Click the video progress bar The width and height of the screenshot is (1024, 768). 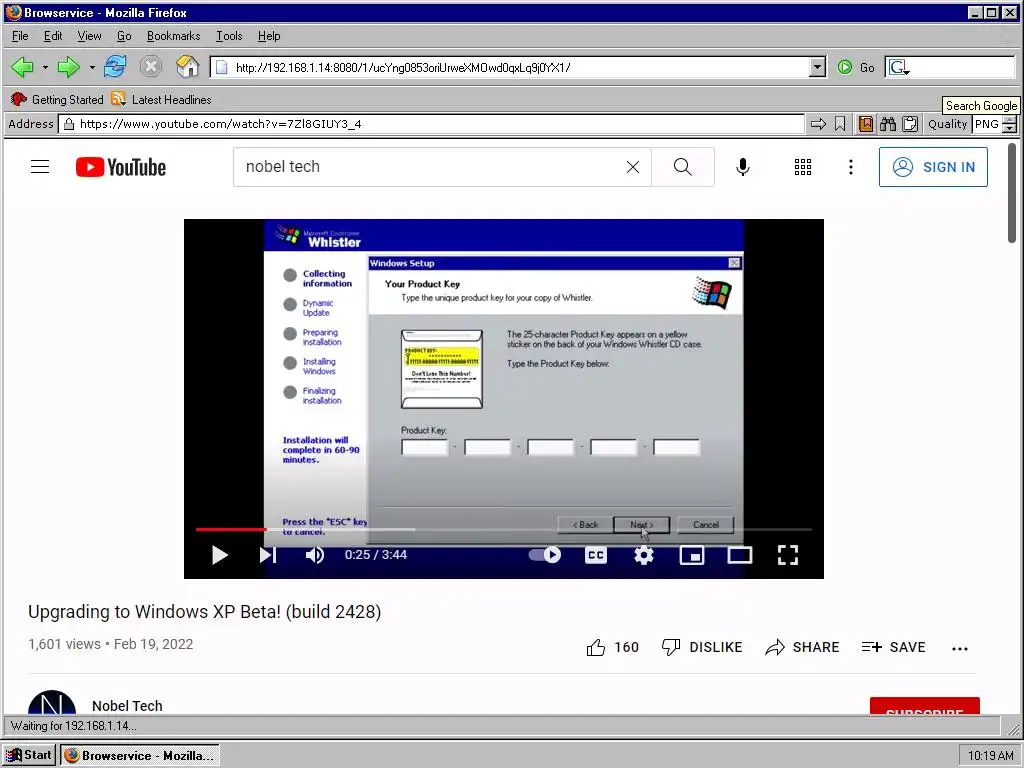pos(504,529)
